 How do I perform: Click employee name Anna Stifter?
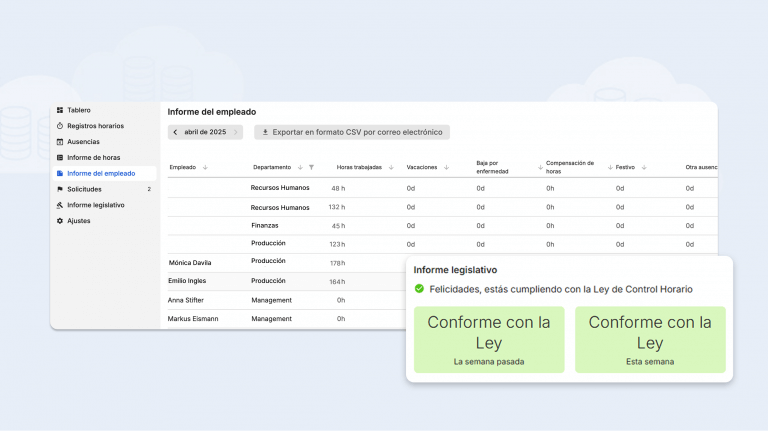186,300
